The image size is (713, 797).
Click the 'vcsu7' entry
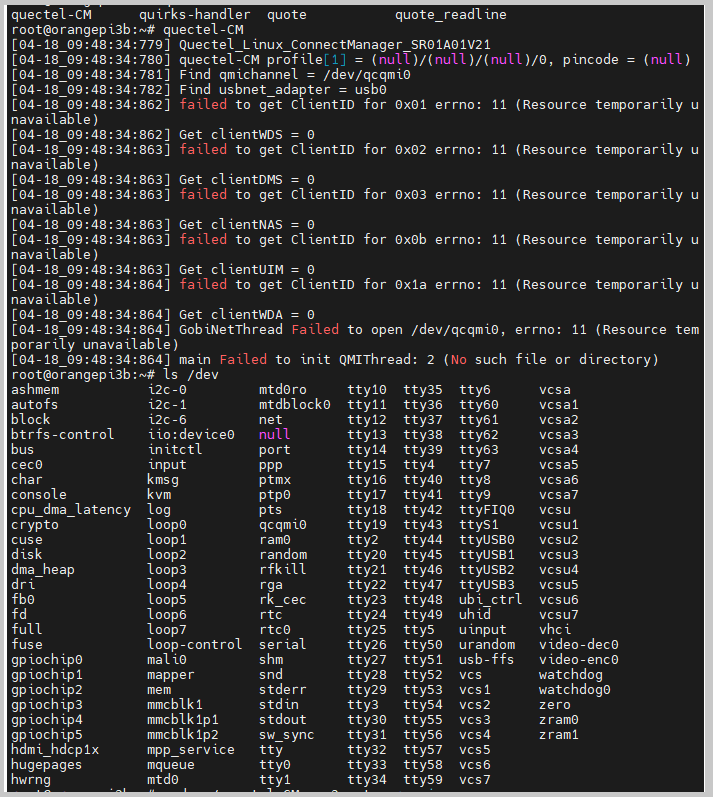(559, 615)
